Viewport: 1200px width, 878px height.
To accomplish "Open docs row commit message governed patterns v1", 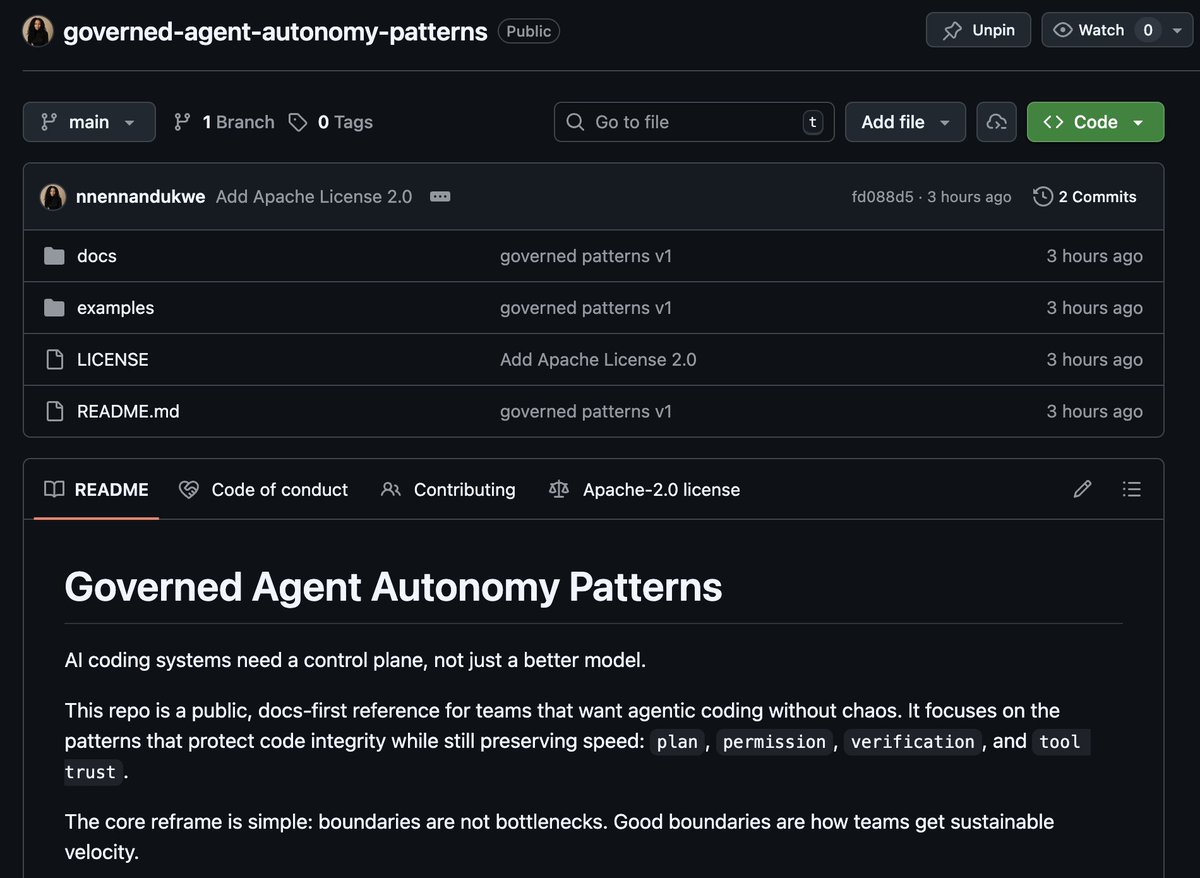I will [x=586, y=256].
